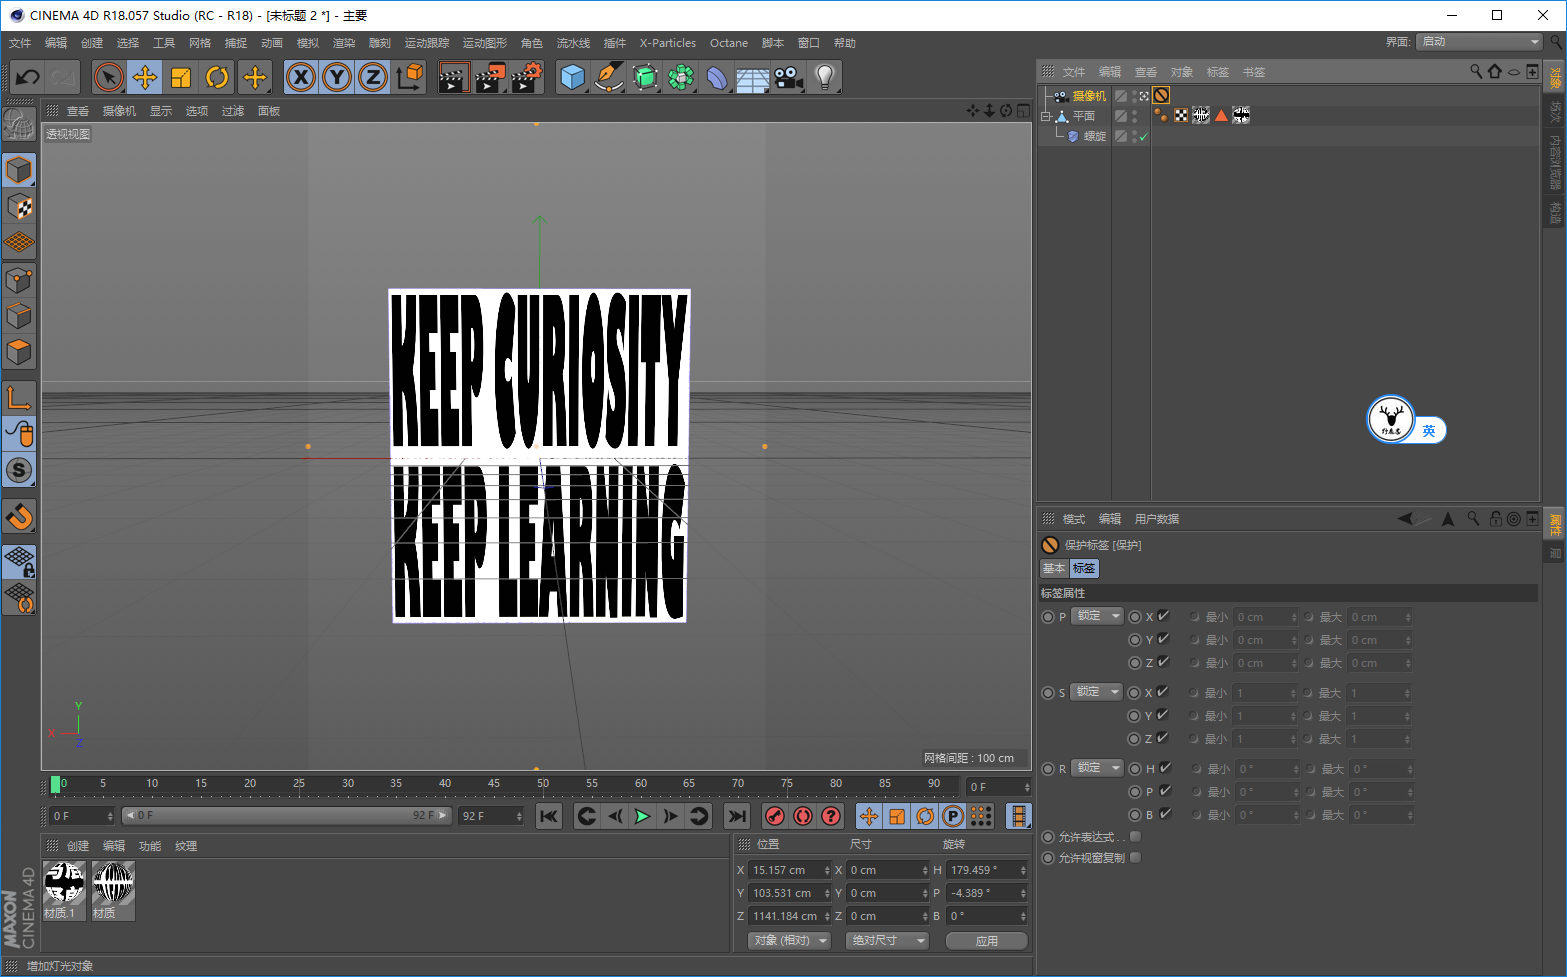1567x977 pixels.
Task: Switch to the 基本 tab
Action: [x=1054, y=568]
